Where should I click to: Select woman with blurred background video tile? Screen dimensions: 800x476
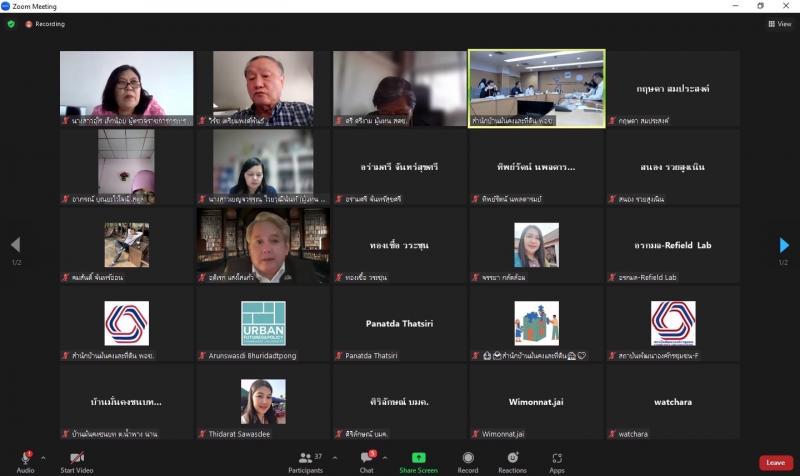(263, 167)
